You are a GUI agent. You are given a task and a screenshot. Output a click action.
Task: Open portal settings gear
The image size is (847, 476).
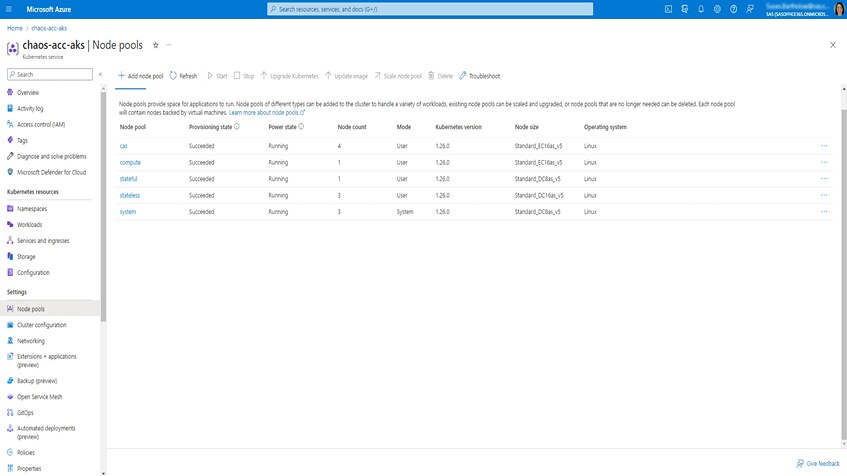[717, 9]
